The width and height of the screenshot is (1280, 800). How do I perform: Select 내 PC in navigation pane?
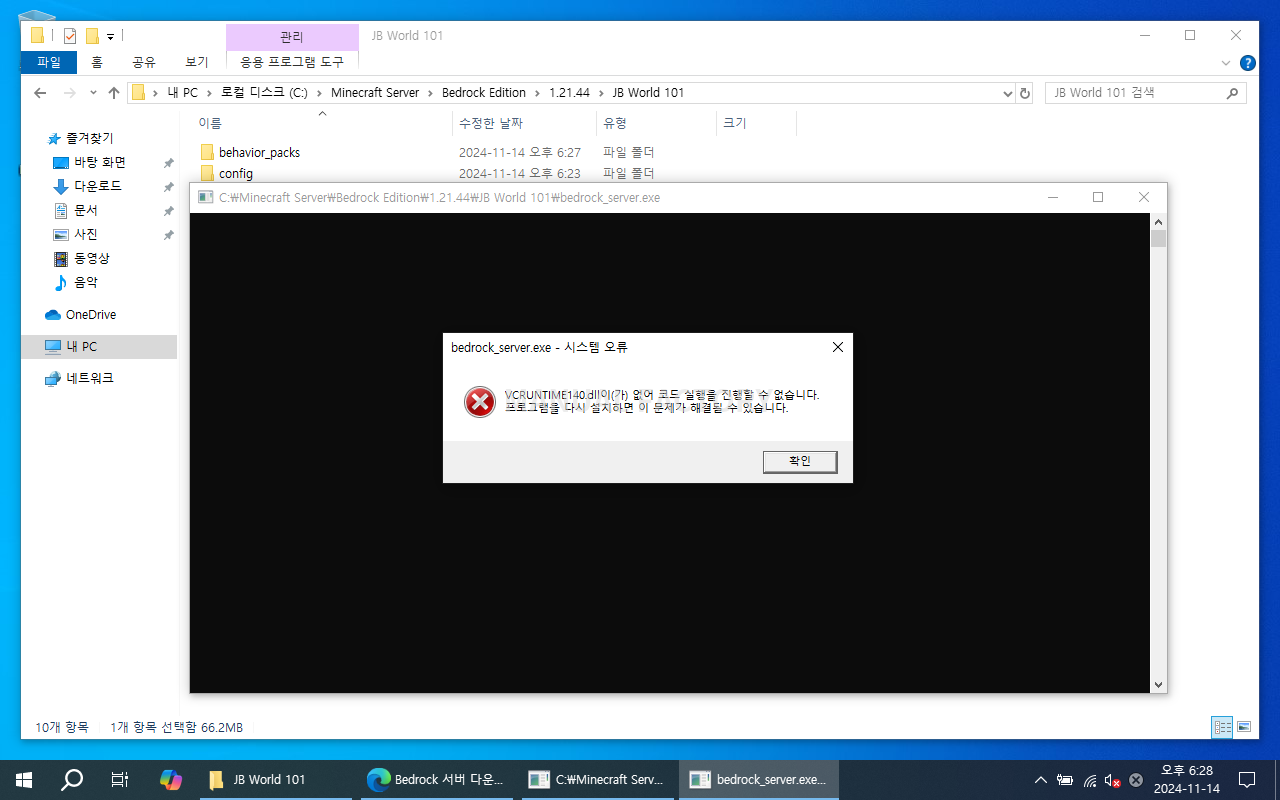click(x=99, y=346)
